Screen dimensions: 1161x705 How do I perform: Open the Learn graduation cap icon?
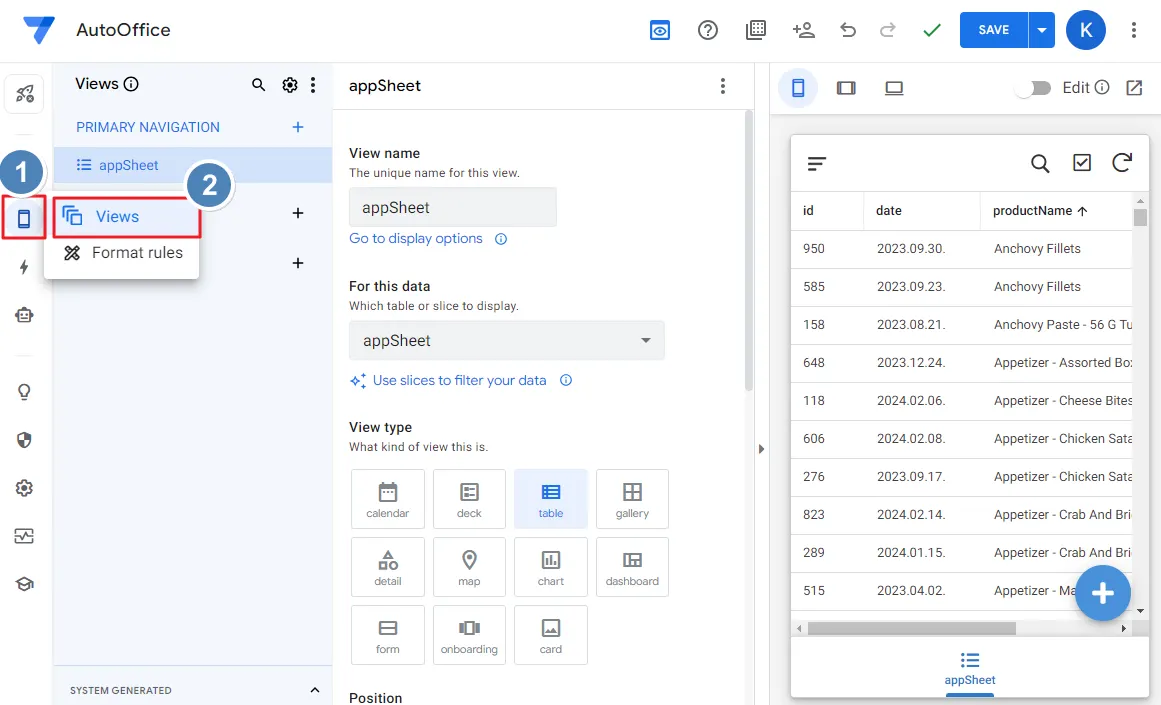(x=24, y=584)
